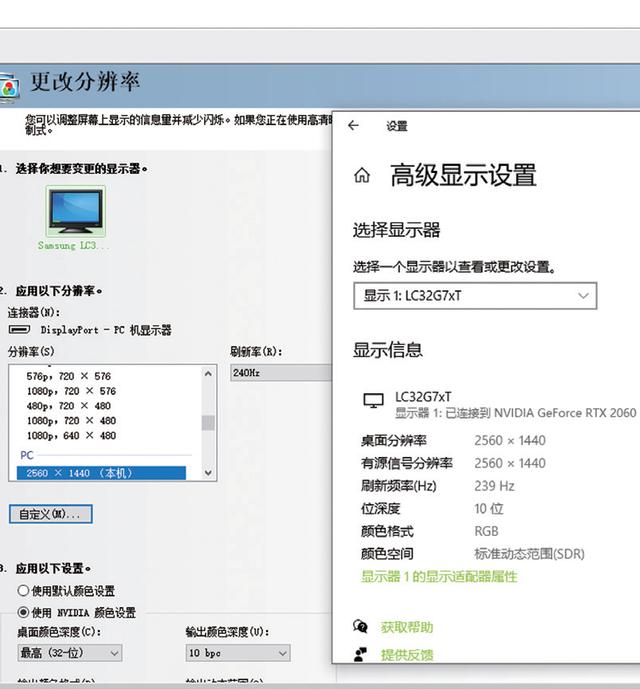Click the back arrow in Settings window
Screen dimensions: 640x689
353,126
